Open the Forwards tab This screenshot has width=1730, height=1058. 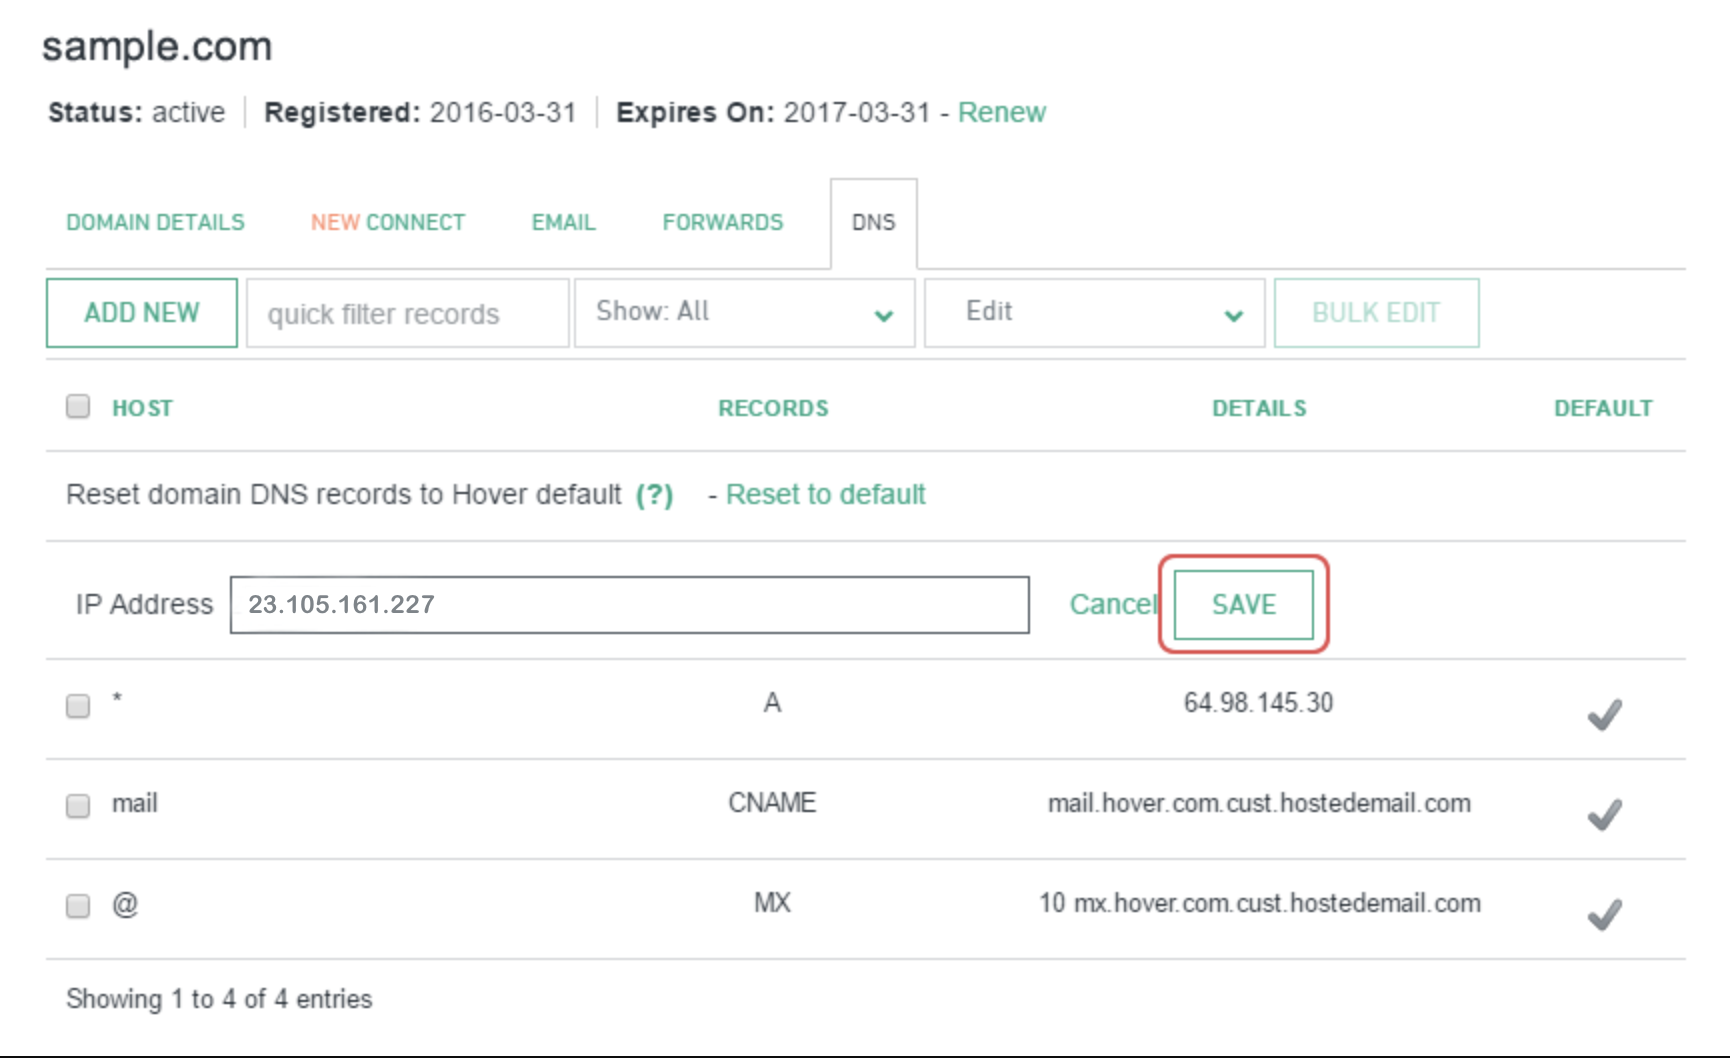[722, 222]
